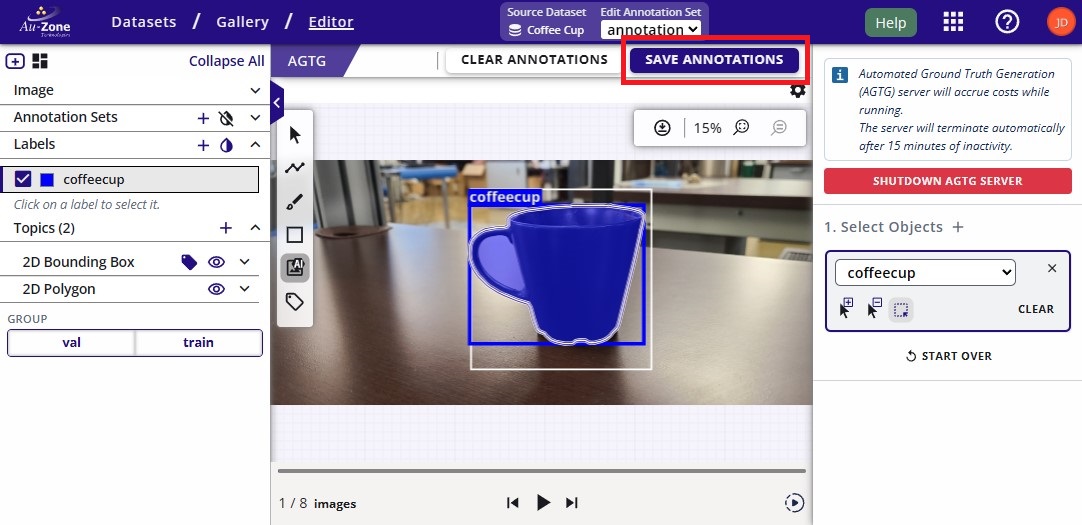Screen dimensions: 1082x525
Task: Jump to previous image
Action: pyautogui.click(x=512, y=503)
